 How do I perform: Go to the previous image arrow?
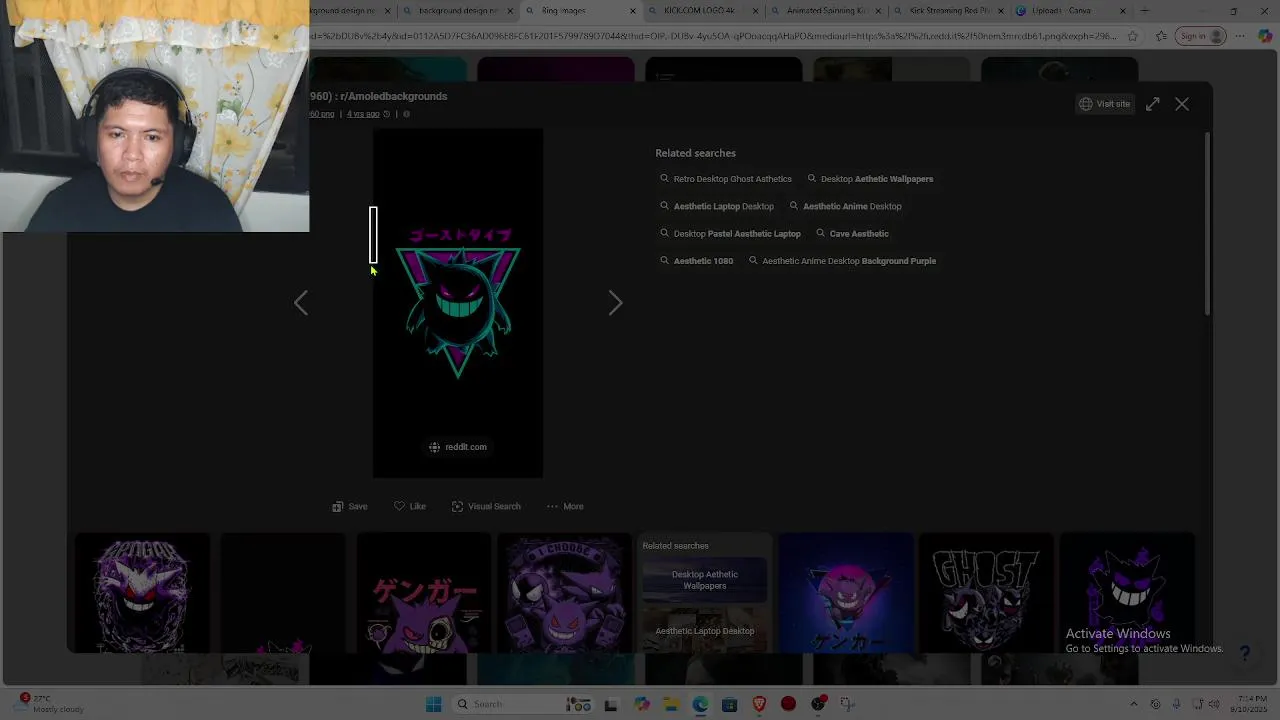point(301,303)
